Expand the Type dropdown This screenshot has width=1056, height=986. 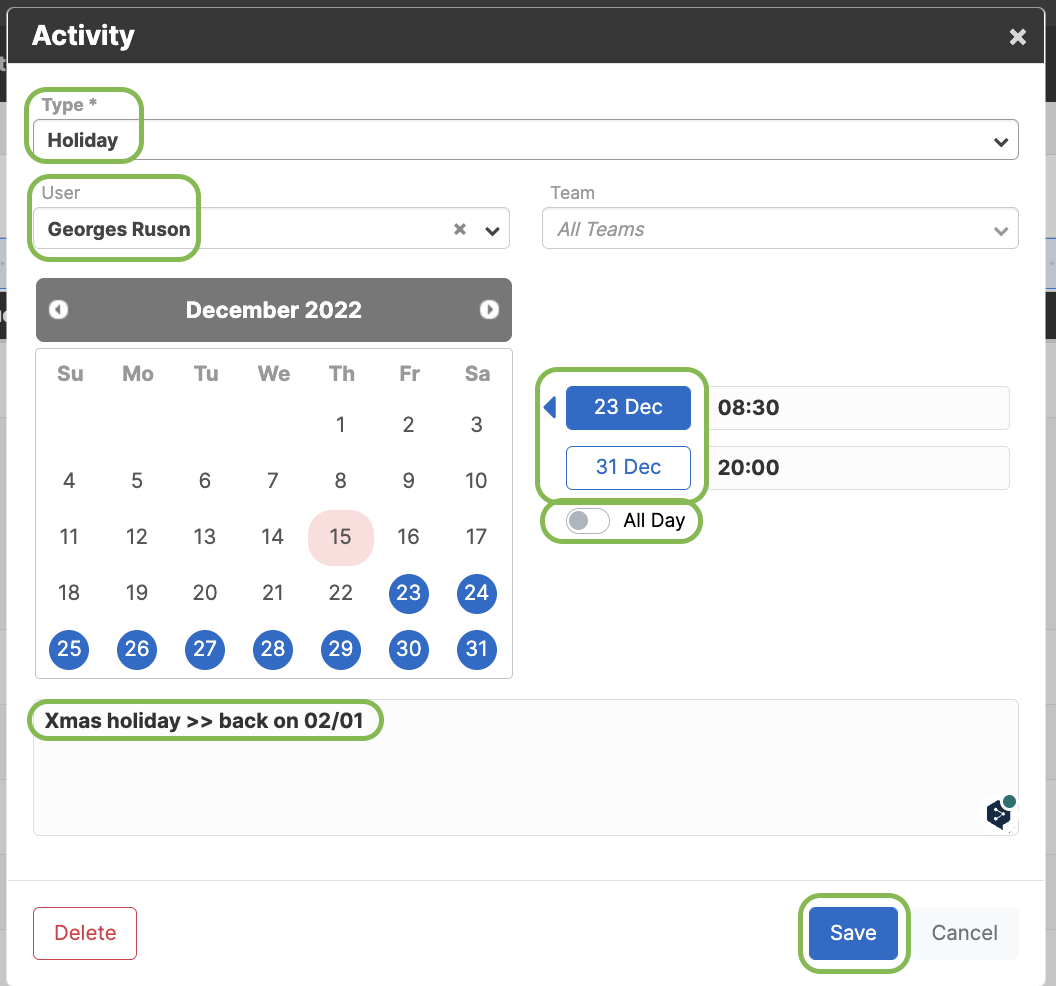pos(1001,141)
